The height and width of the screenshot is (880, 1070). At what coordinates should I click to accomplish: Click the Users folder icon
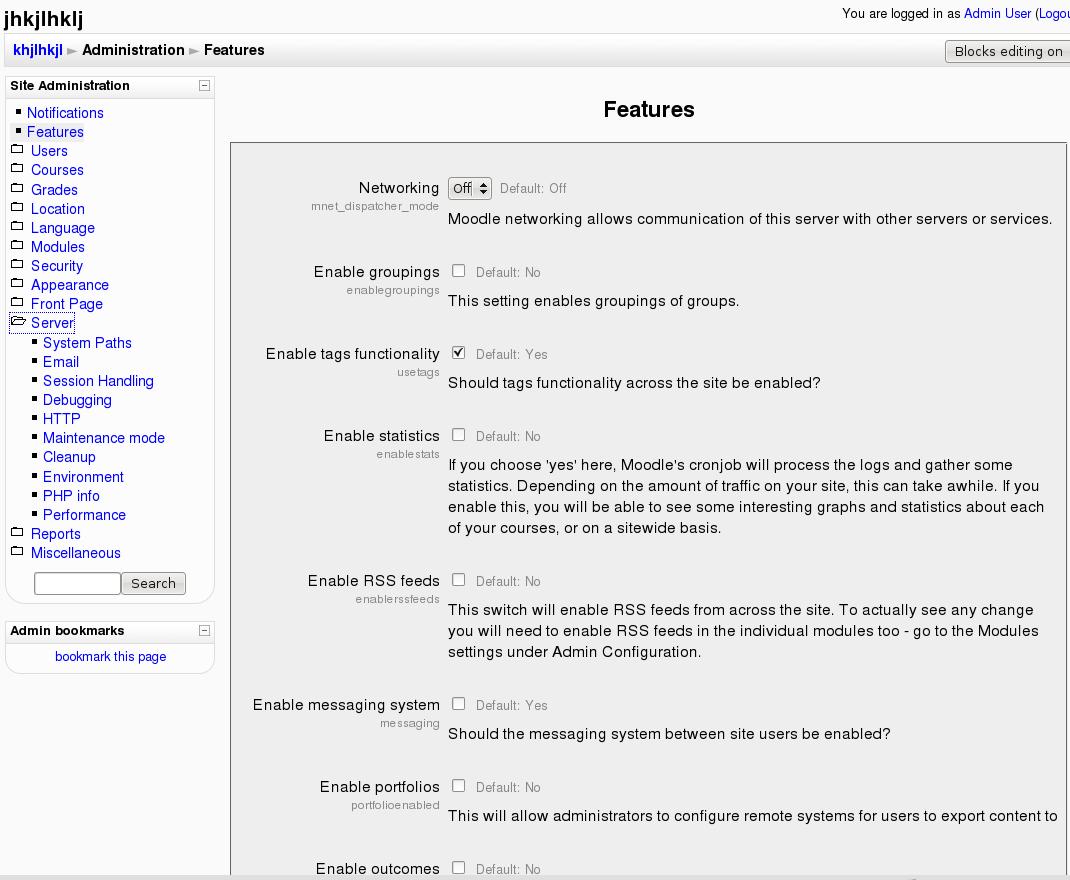coord(17,149)
